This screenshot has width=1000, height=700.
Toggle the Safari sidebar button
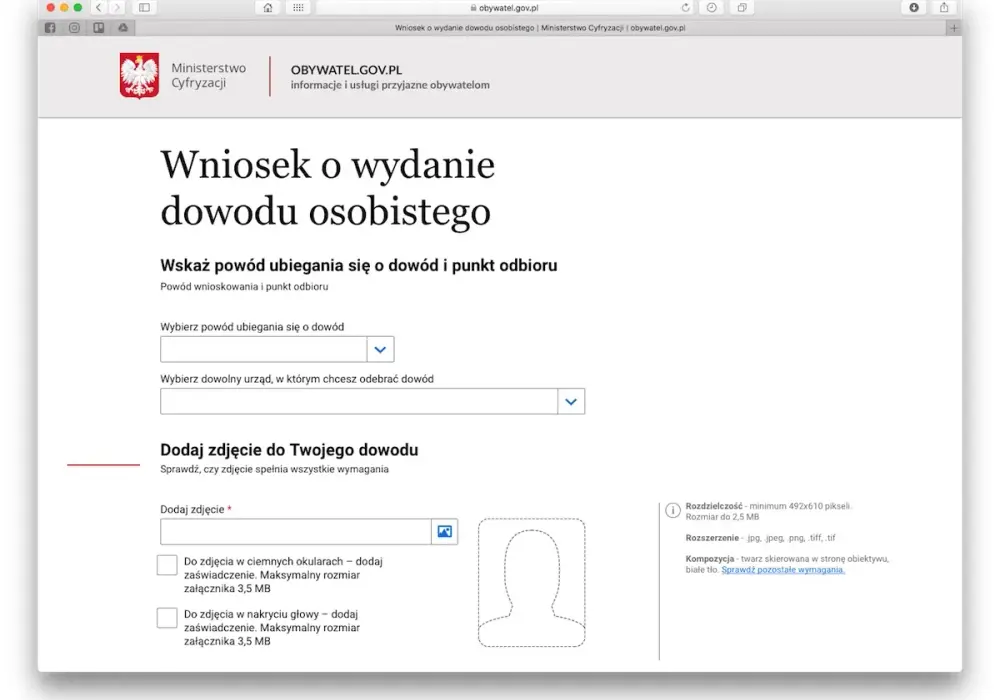click(144, 8)
